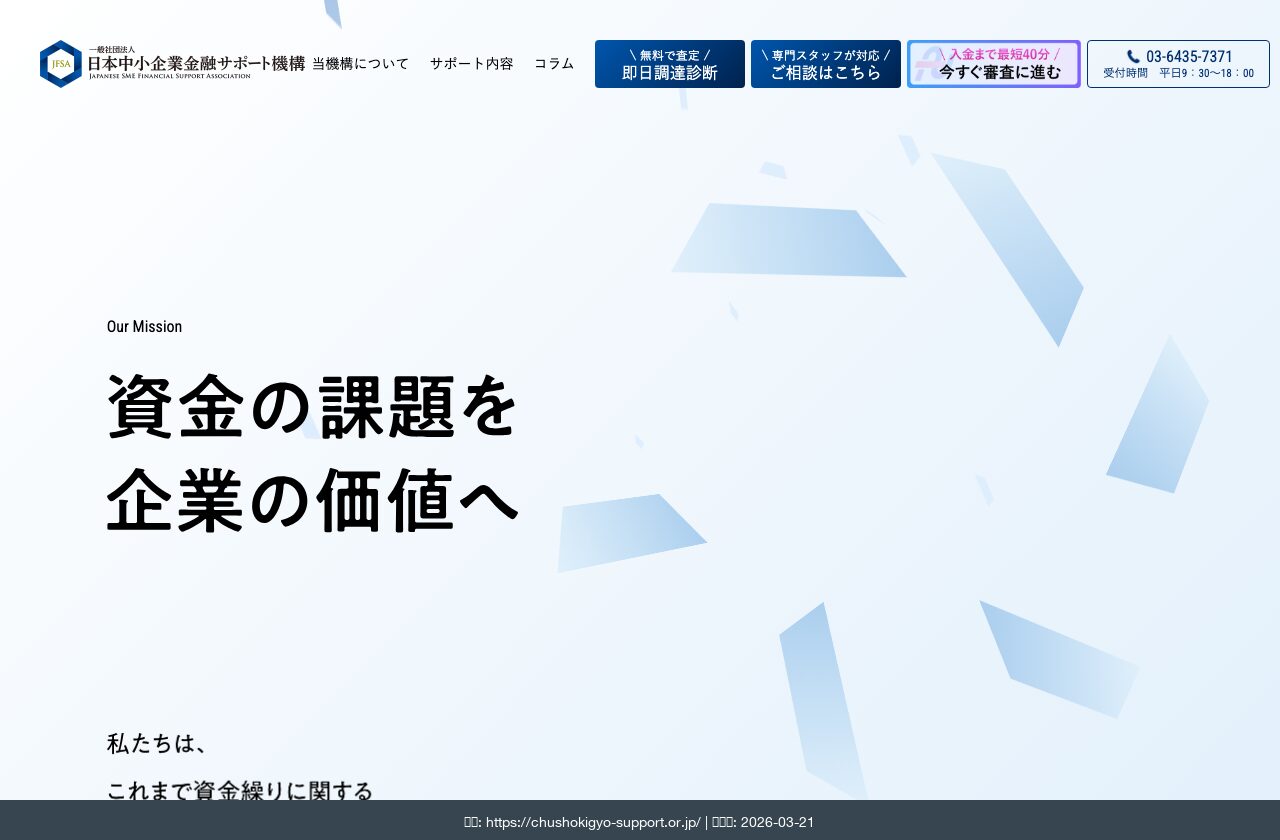Click the 受付時間 business hours text
1280x840 pixels.
[x=1124, y=72]
